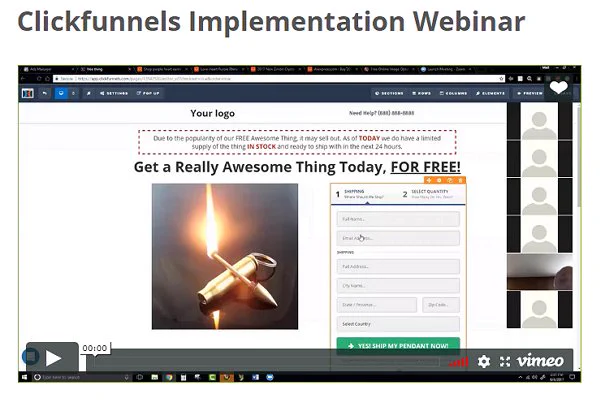The image size is (605, 403).
Task: Open the Pop Up menu
Action: click(148, 93)
